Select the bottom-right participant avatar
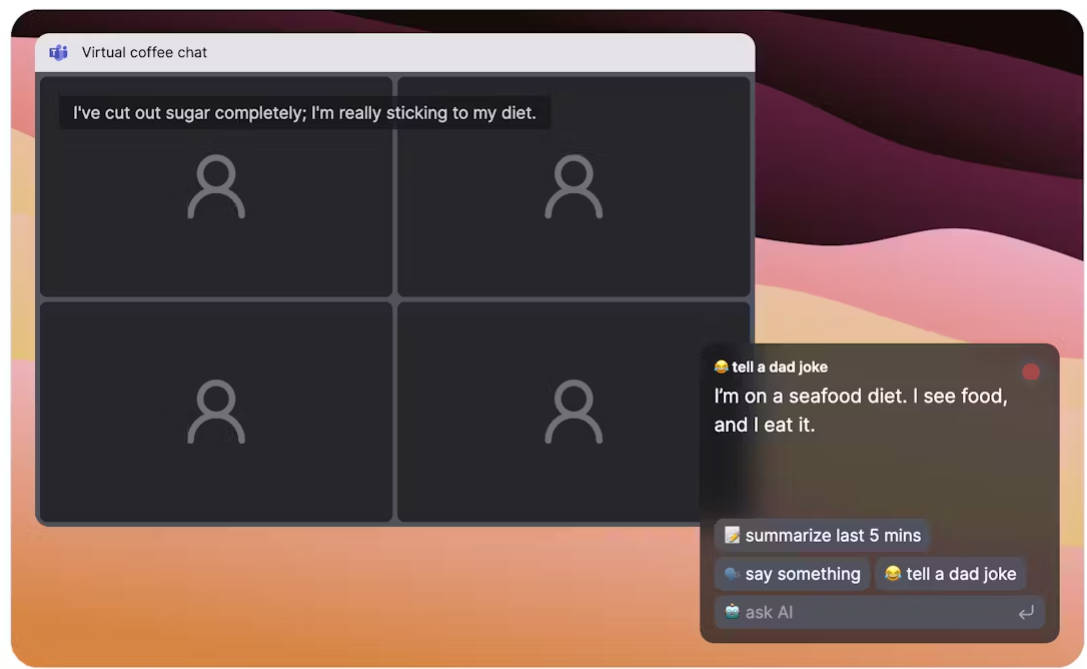The image size is (1087, 669). 573,412
